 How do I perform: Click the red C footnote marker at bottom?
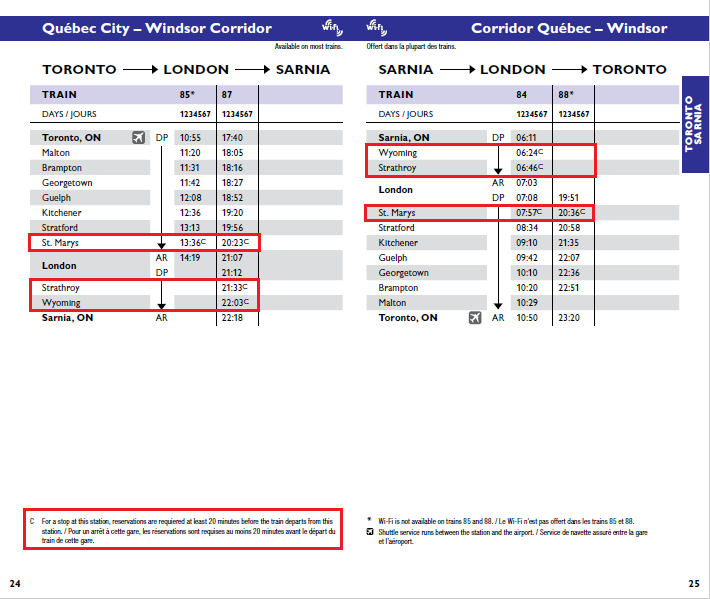pyautogui.click(x=31, y=522)
